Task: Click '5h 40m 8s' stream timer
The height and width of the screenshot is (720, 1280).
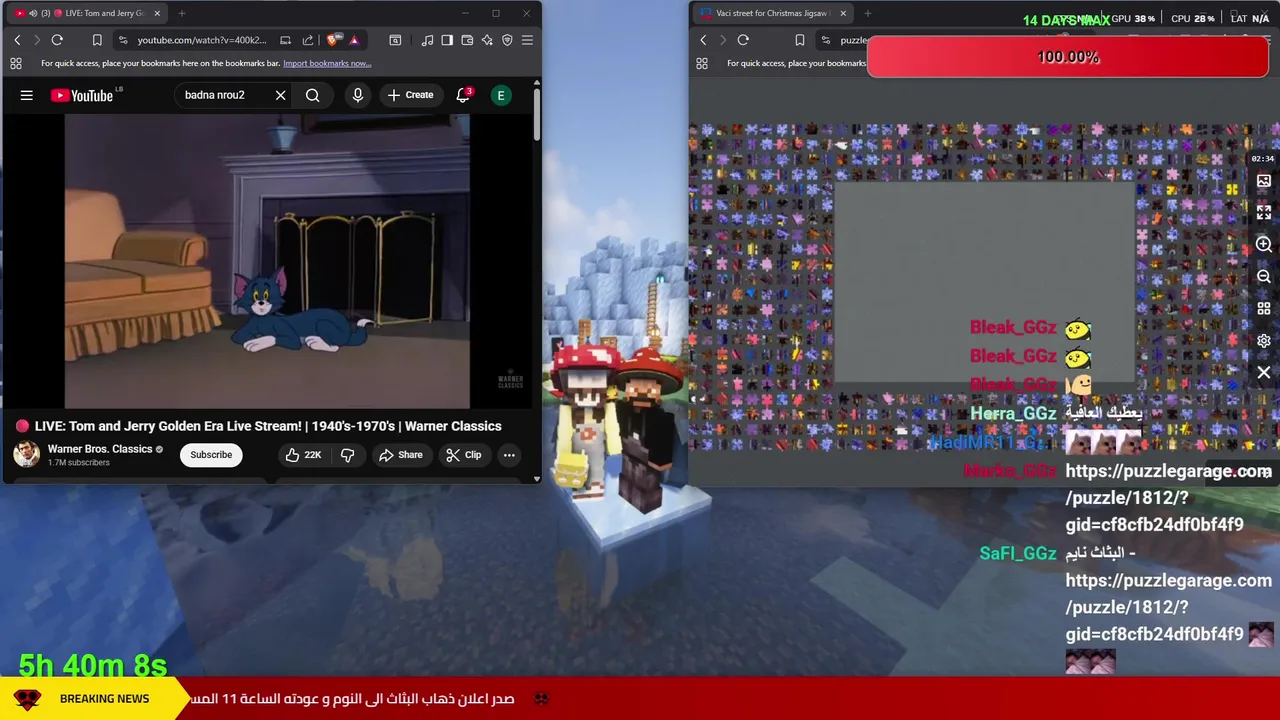Action: tap(93, 665)
